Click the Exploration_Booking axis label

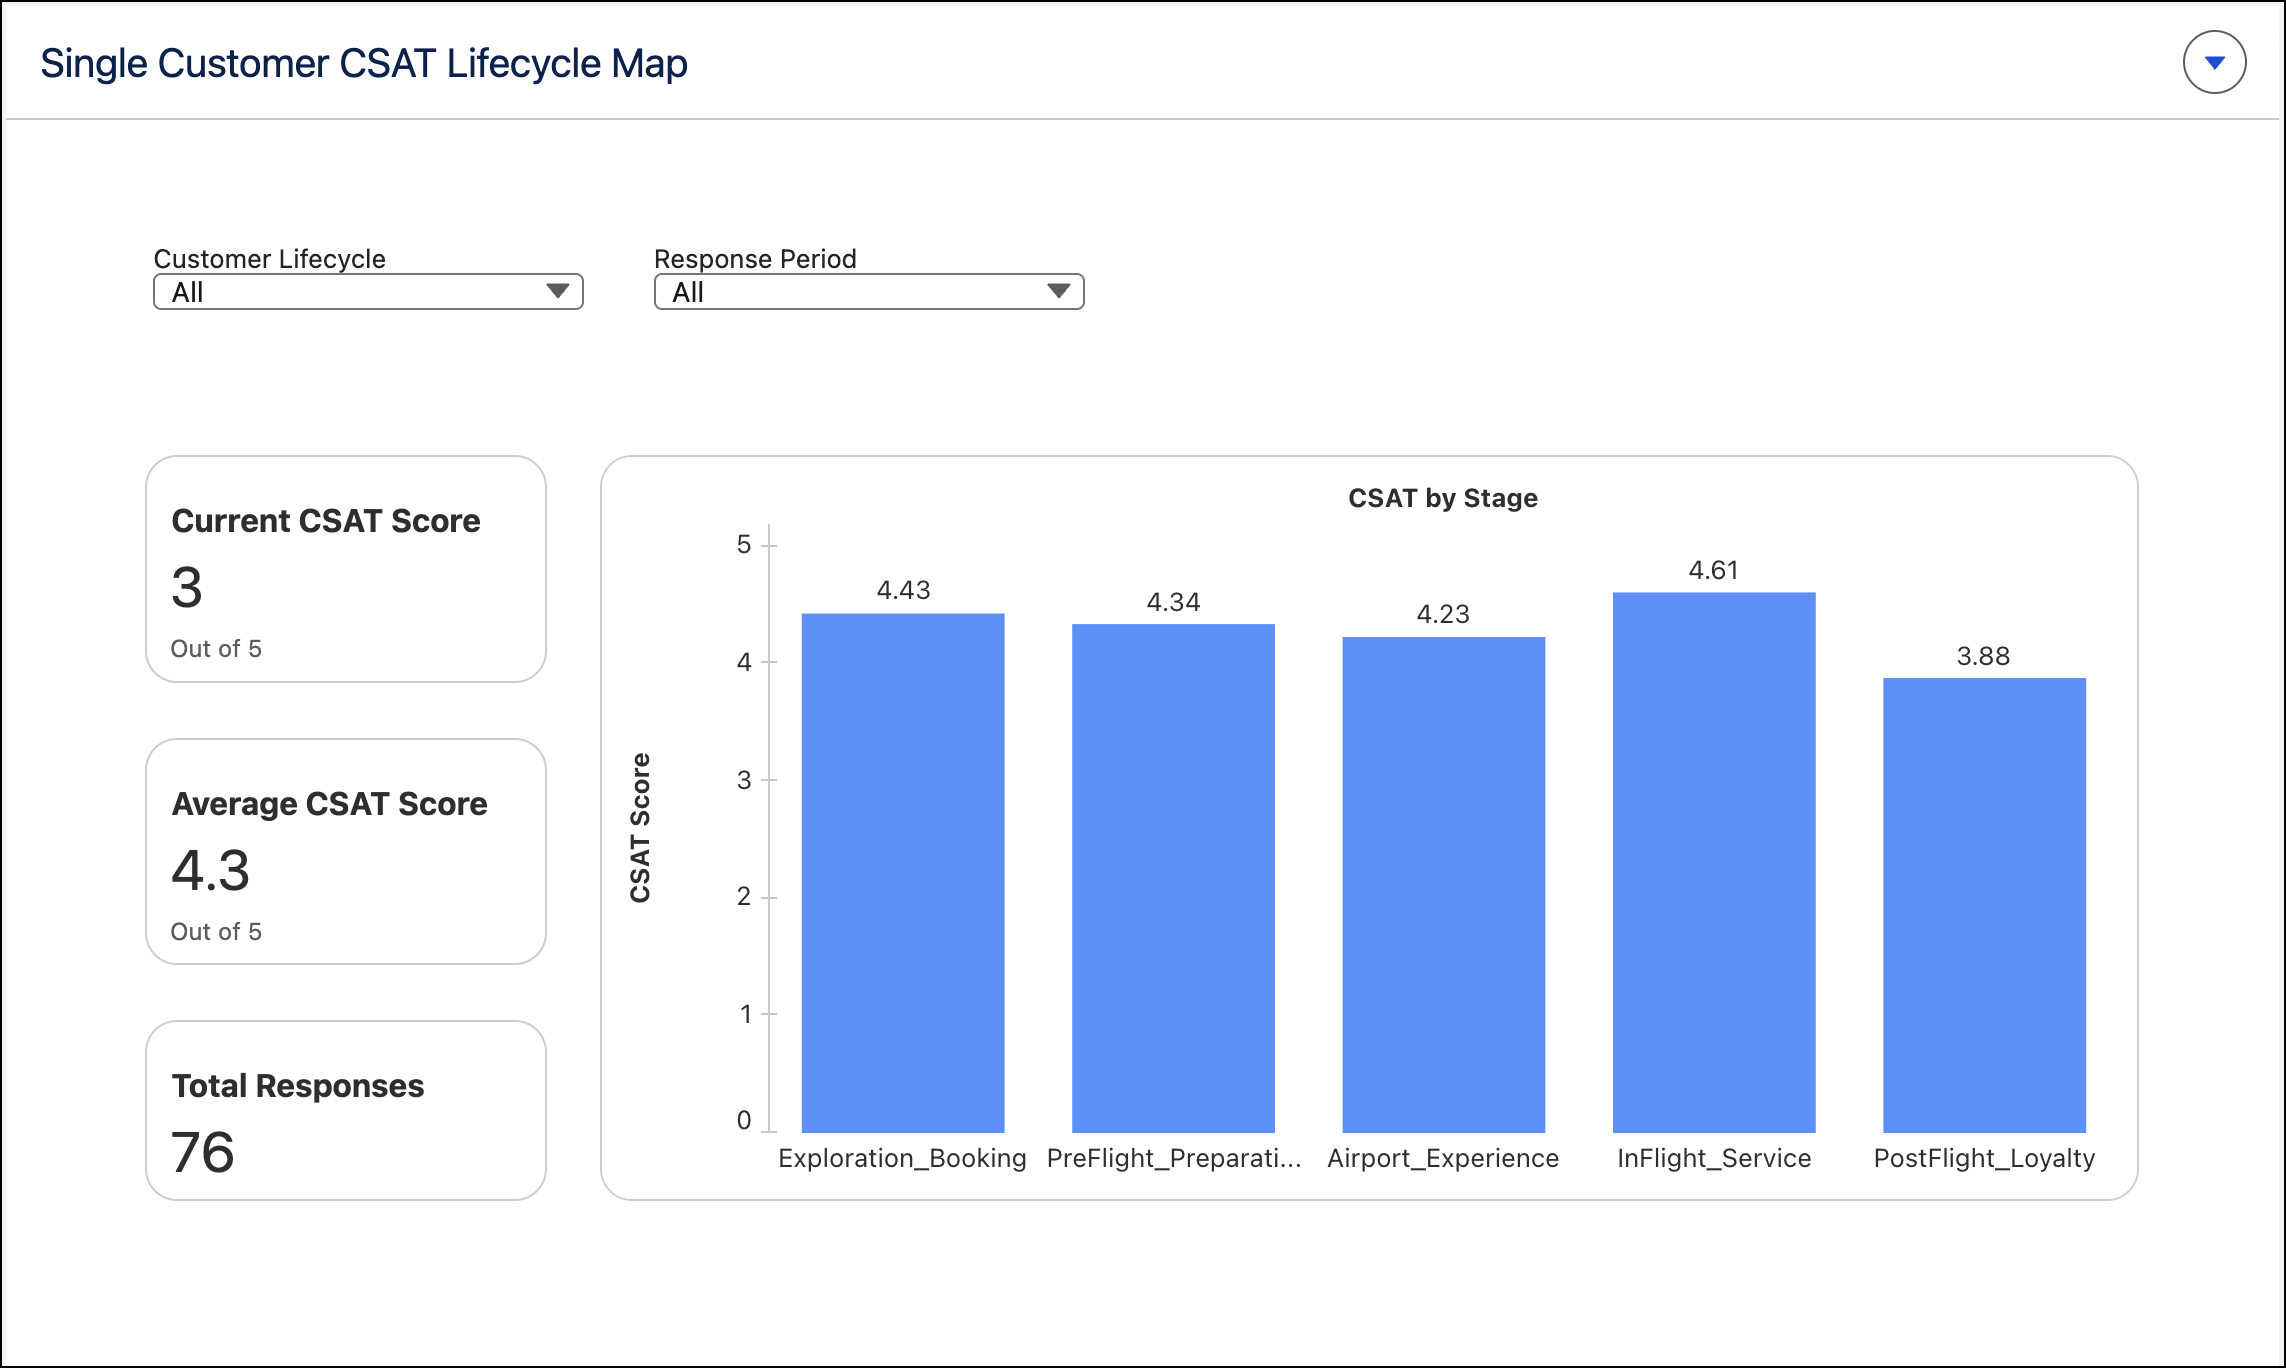[x=902, y=1158]
